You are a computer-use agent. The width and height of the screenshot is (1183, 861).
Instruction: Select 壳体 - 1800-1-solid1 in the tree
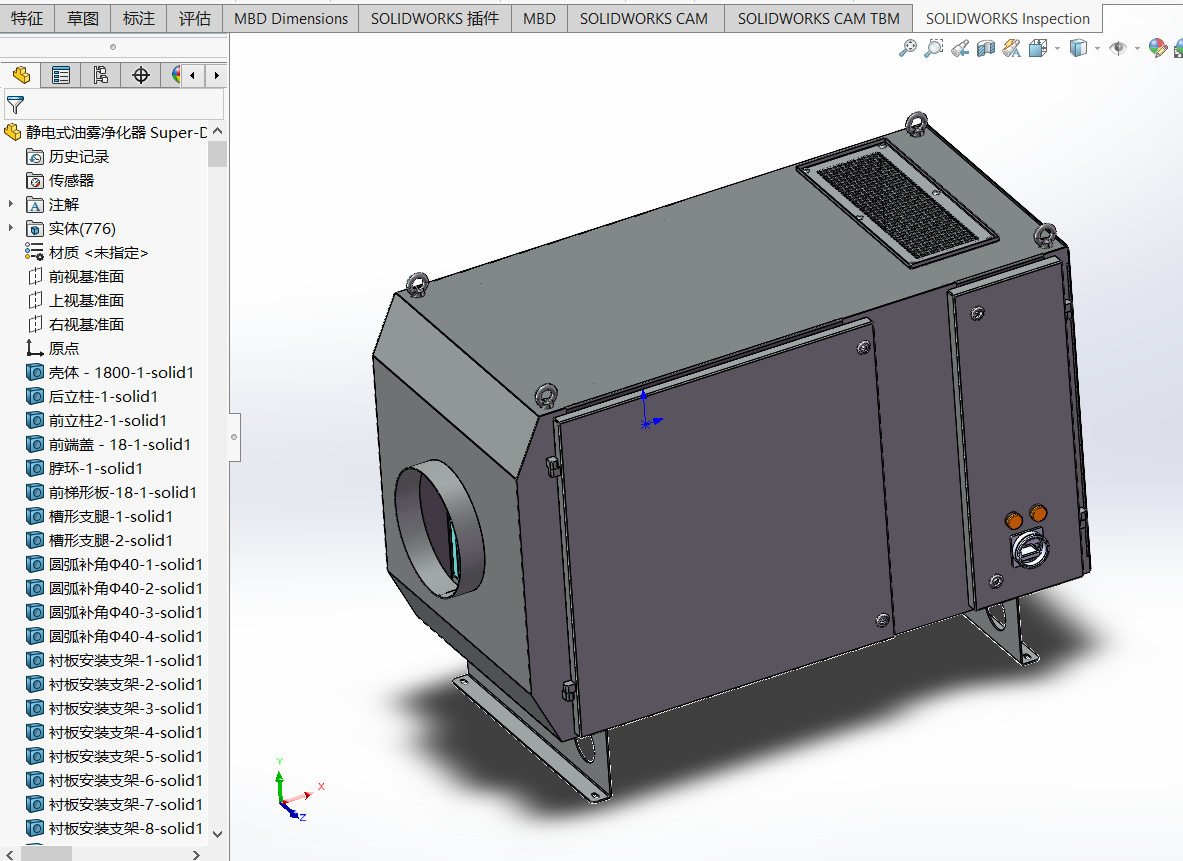tap(121, 372)
